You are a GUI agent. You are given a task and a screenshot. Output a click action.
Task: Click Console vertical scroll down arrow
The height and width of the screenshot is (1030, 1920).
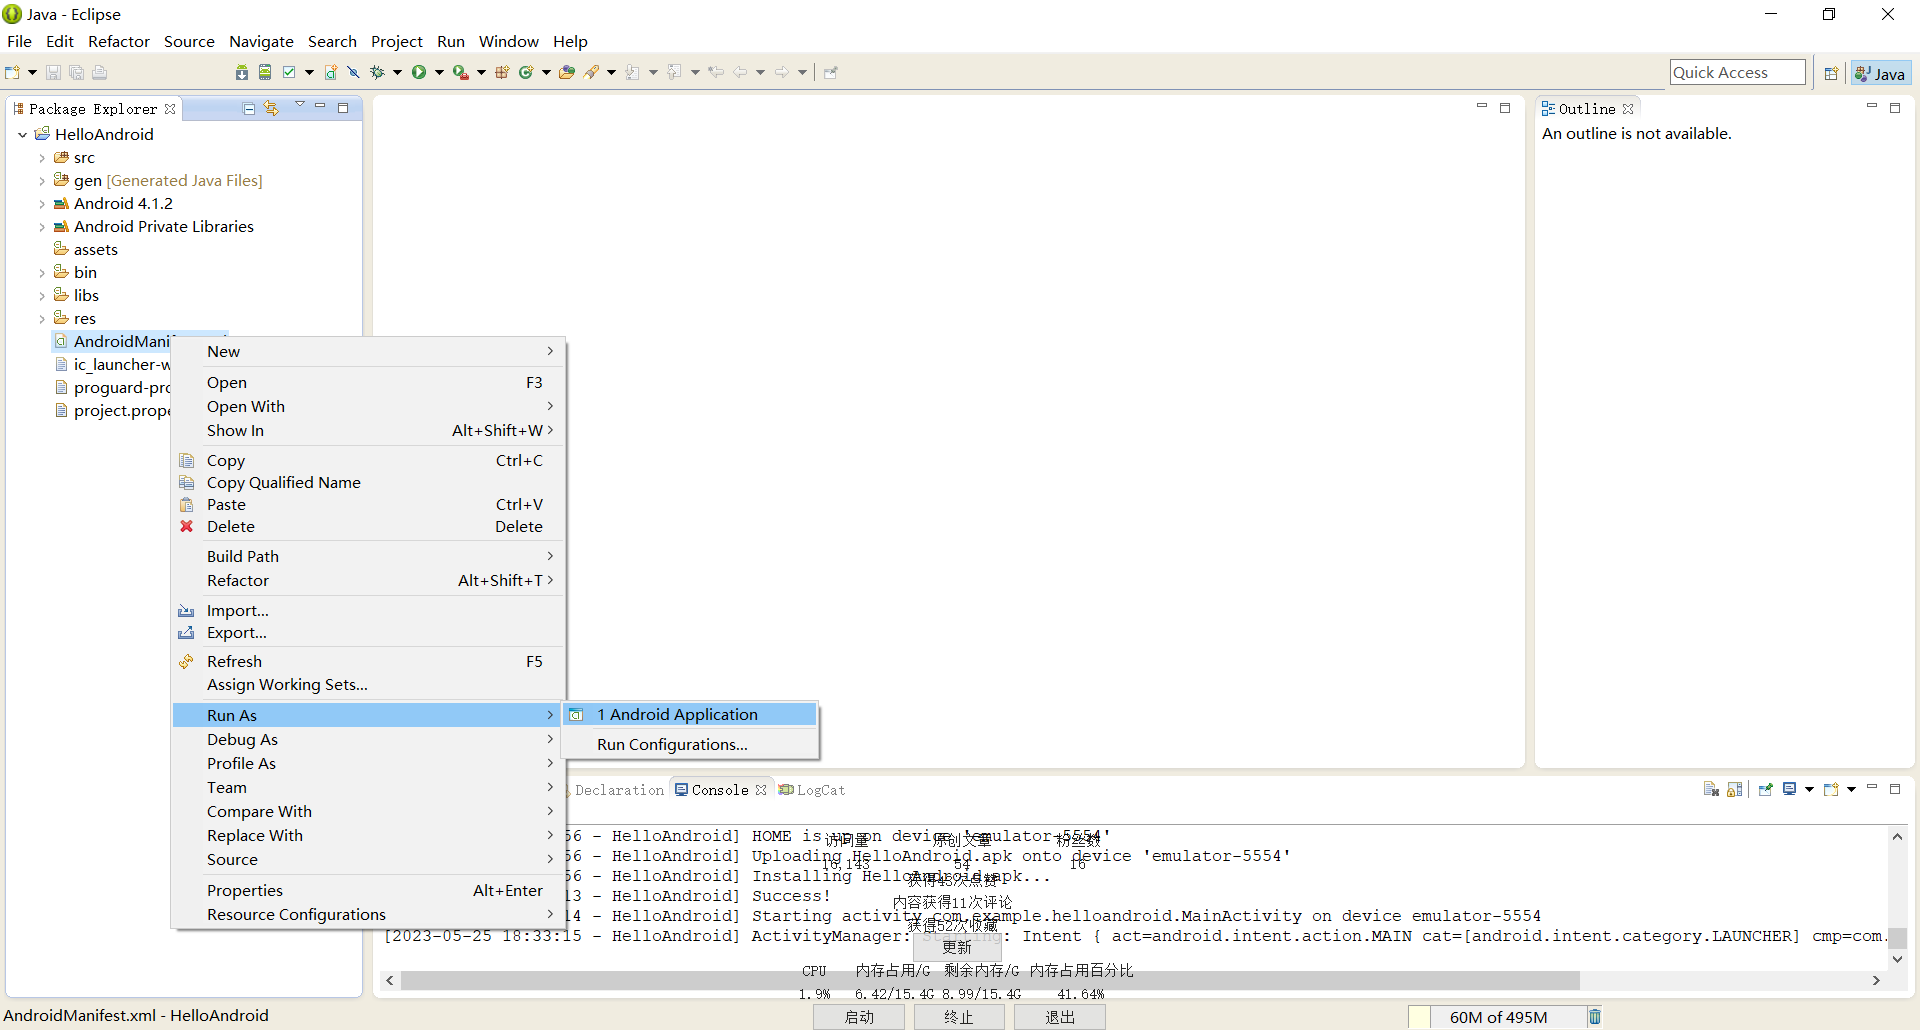tap(1898, 959)
